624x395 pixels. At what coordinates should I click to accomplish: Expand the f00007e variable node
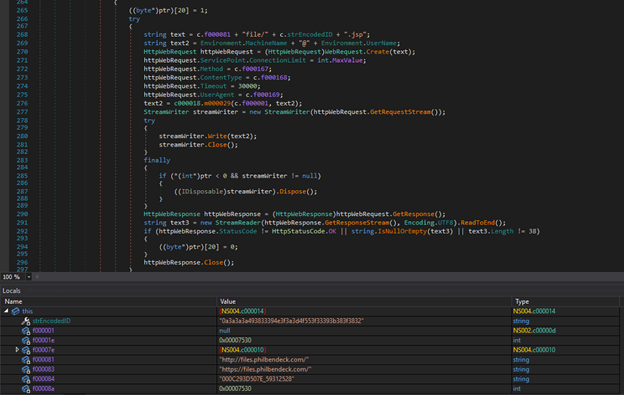17,350
